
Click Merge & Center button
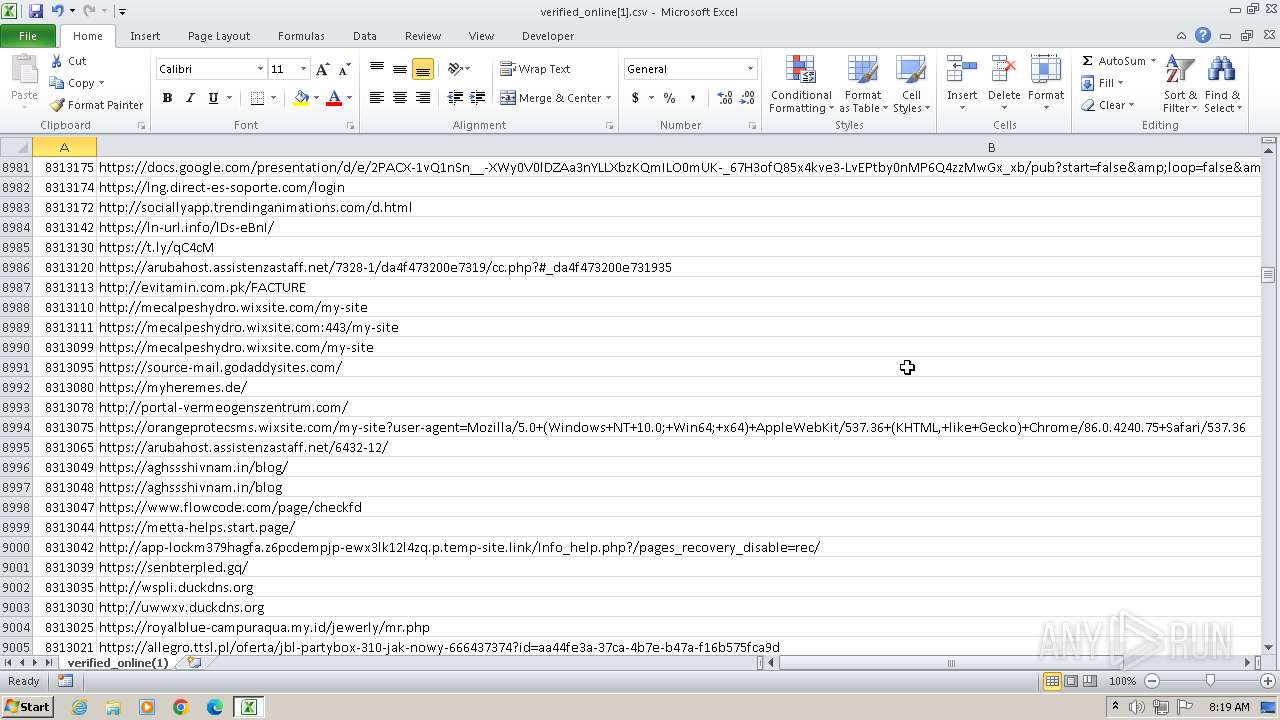(551, 98)
